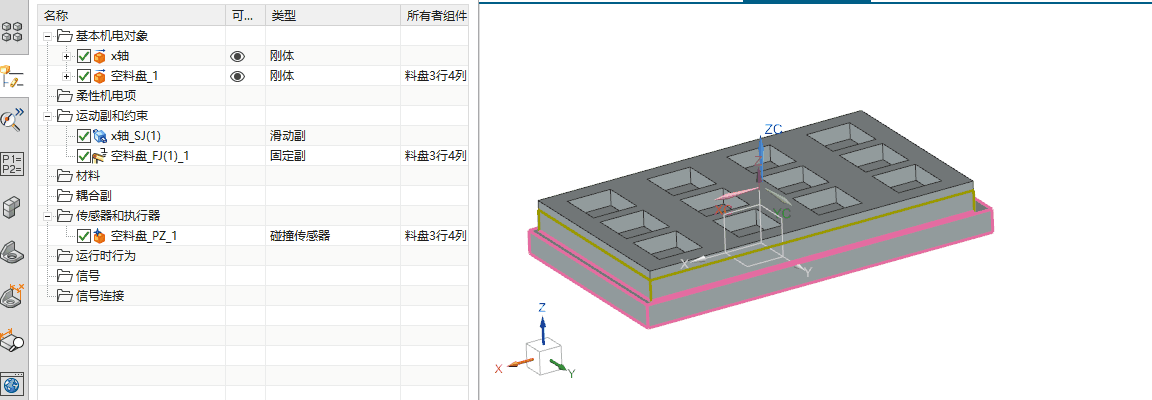Viewport: 1152px width, 400px height.
Task: Select the 运行时行为 folder
Action: [106, 256]
